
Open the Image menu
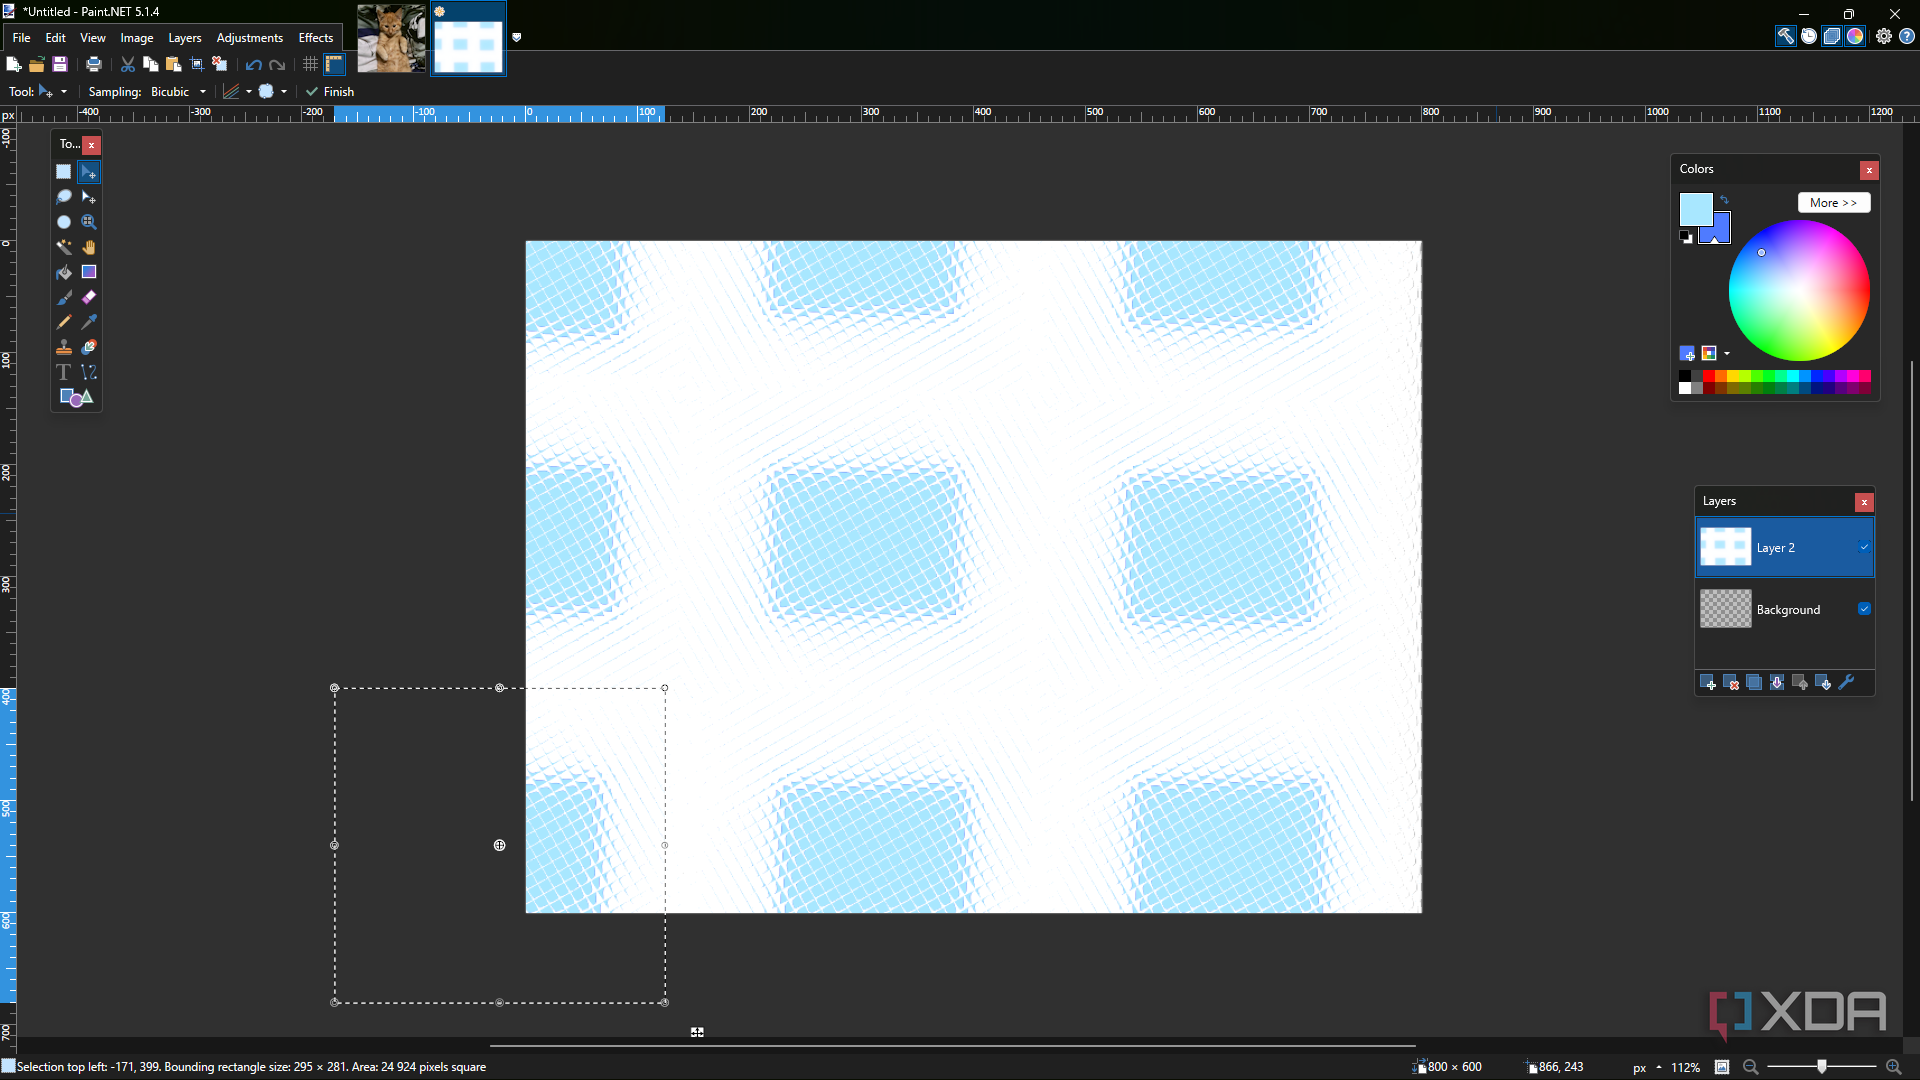click(x=137, y=37)
